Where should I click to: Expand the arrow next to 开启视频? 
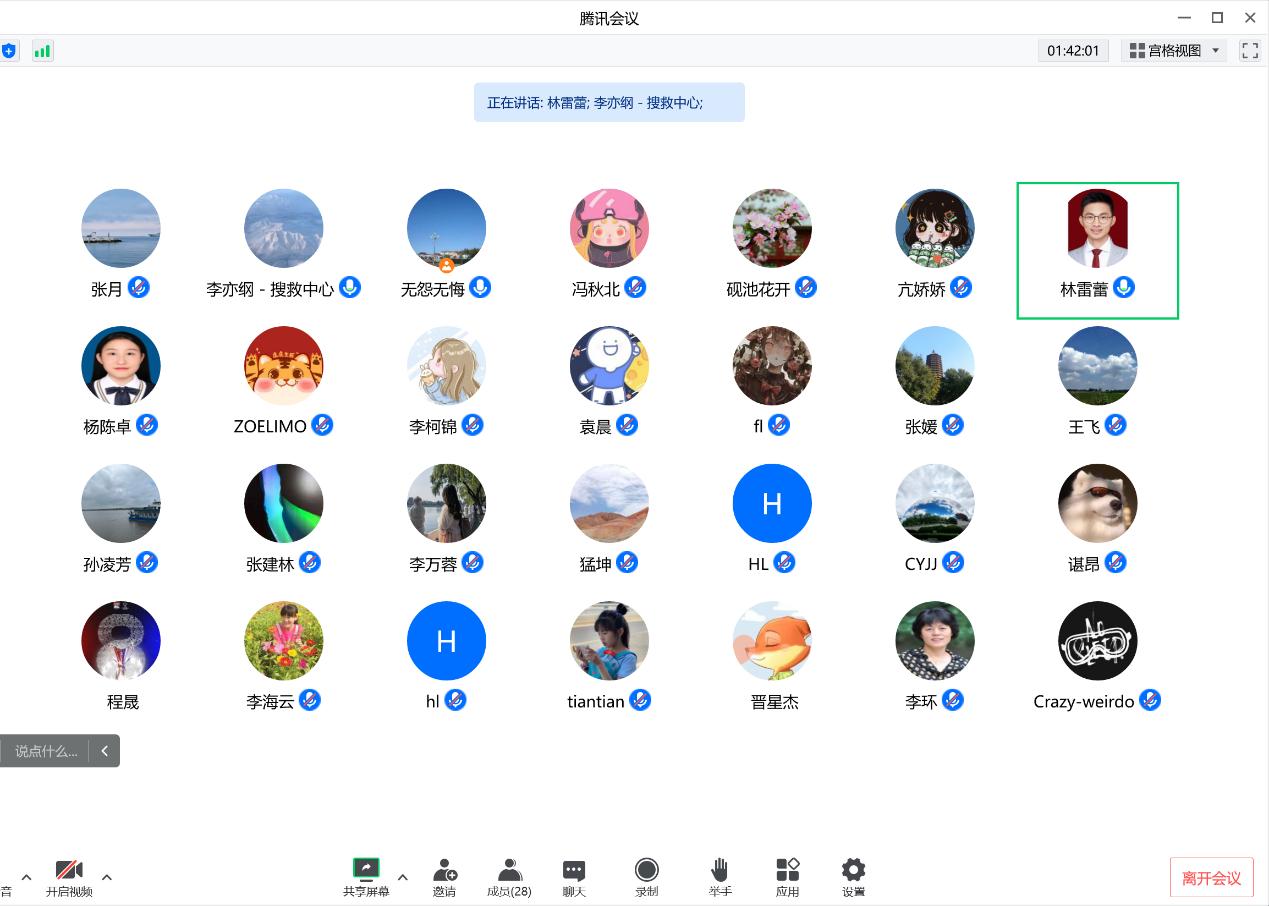pos(107,878)
